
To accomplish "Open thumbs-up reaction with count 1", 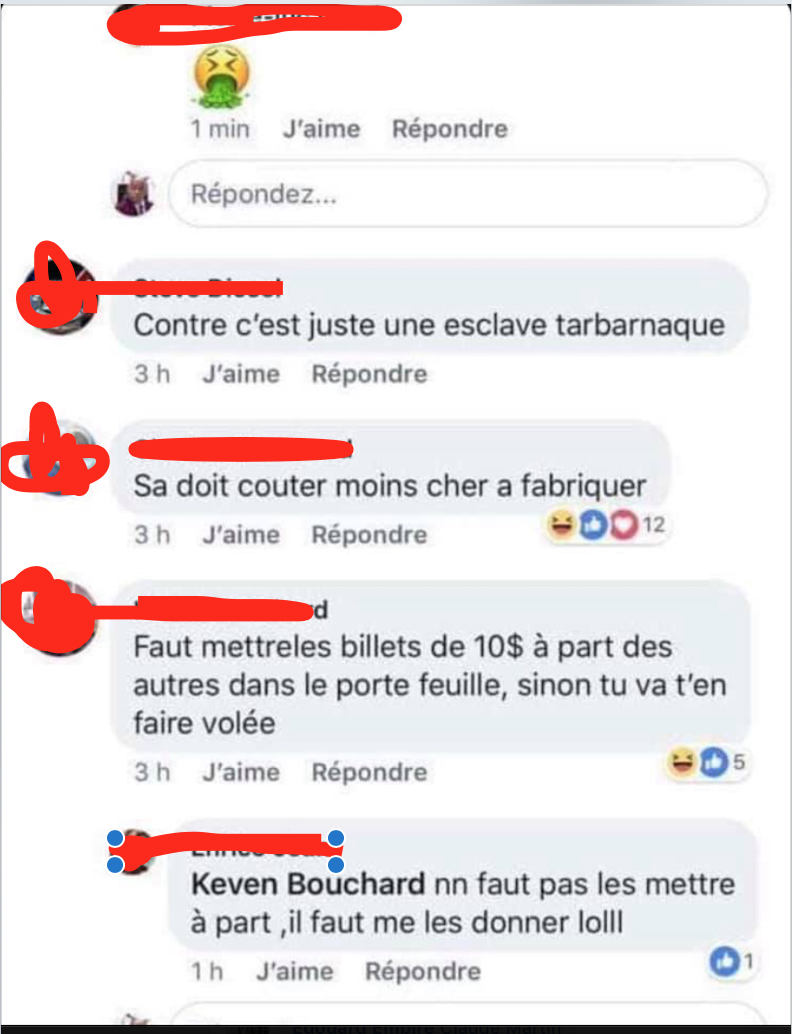I will click(724, 961).
